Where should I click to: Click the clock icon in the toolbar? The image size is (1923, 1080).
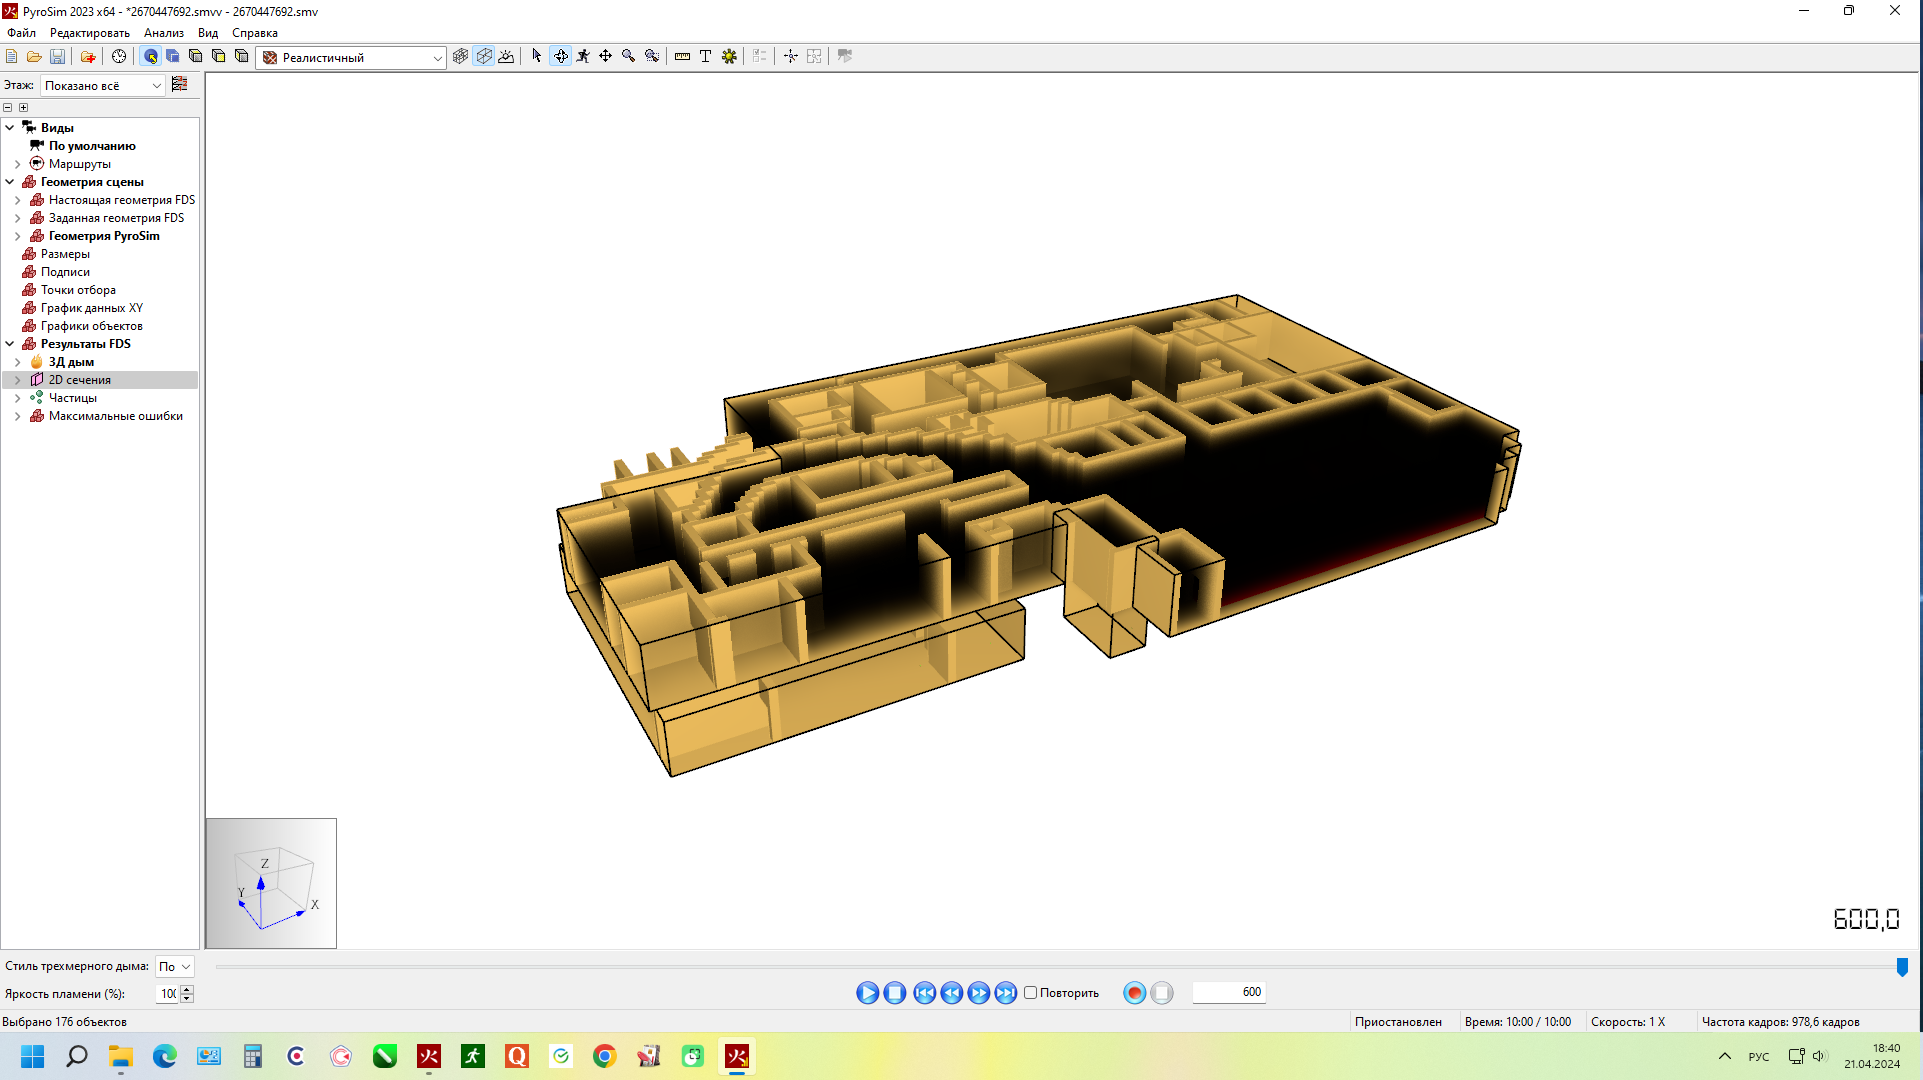(119, 57)
